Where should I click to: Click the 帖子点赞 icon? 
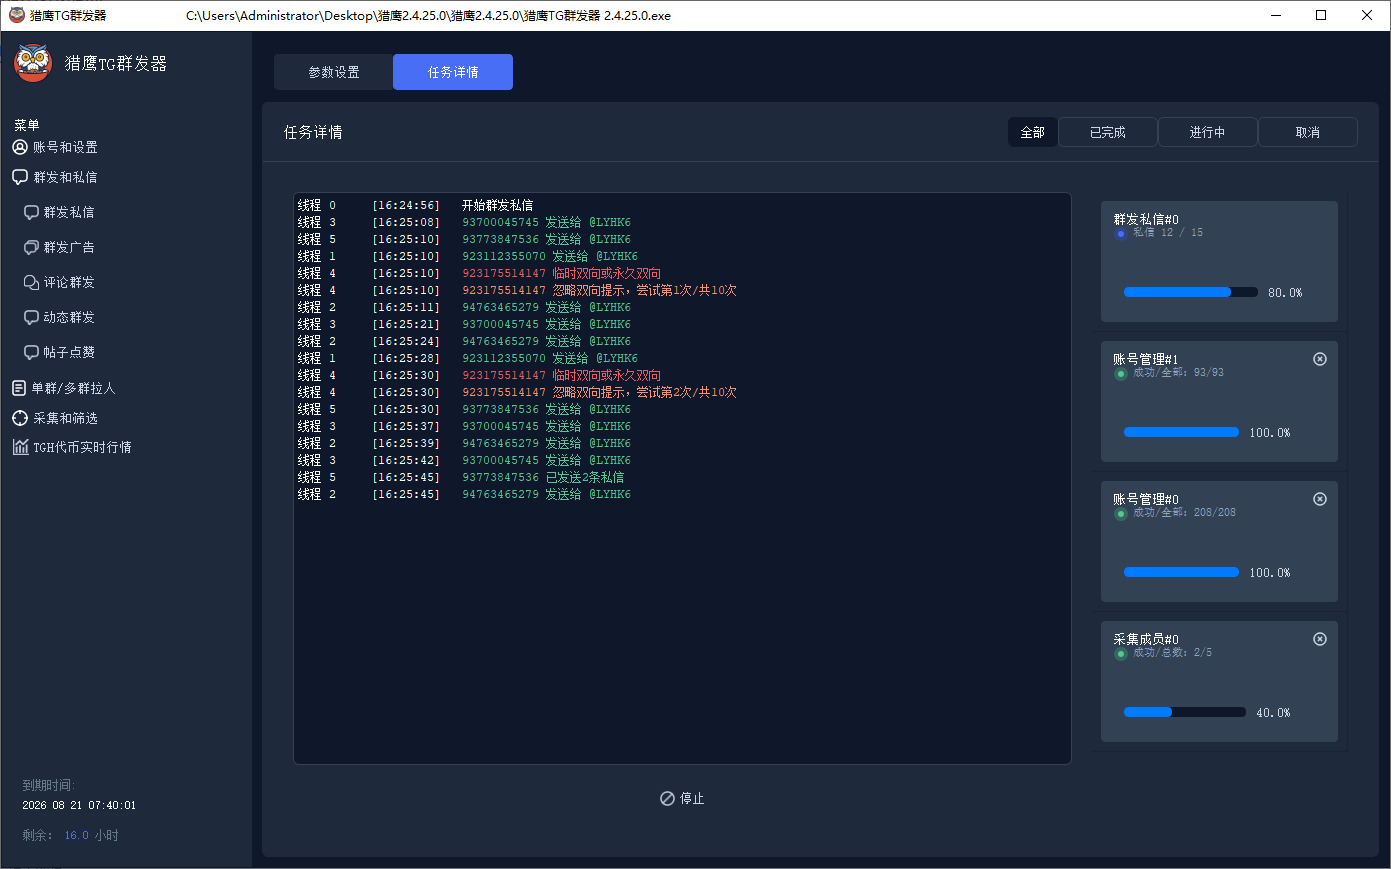click(31, 352)
